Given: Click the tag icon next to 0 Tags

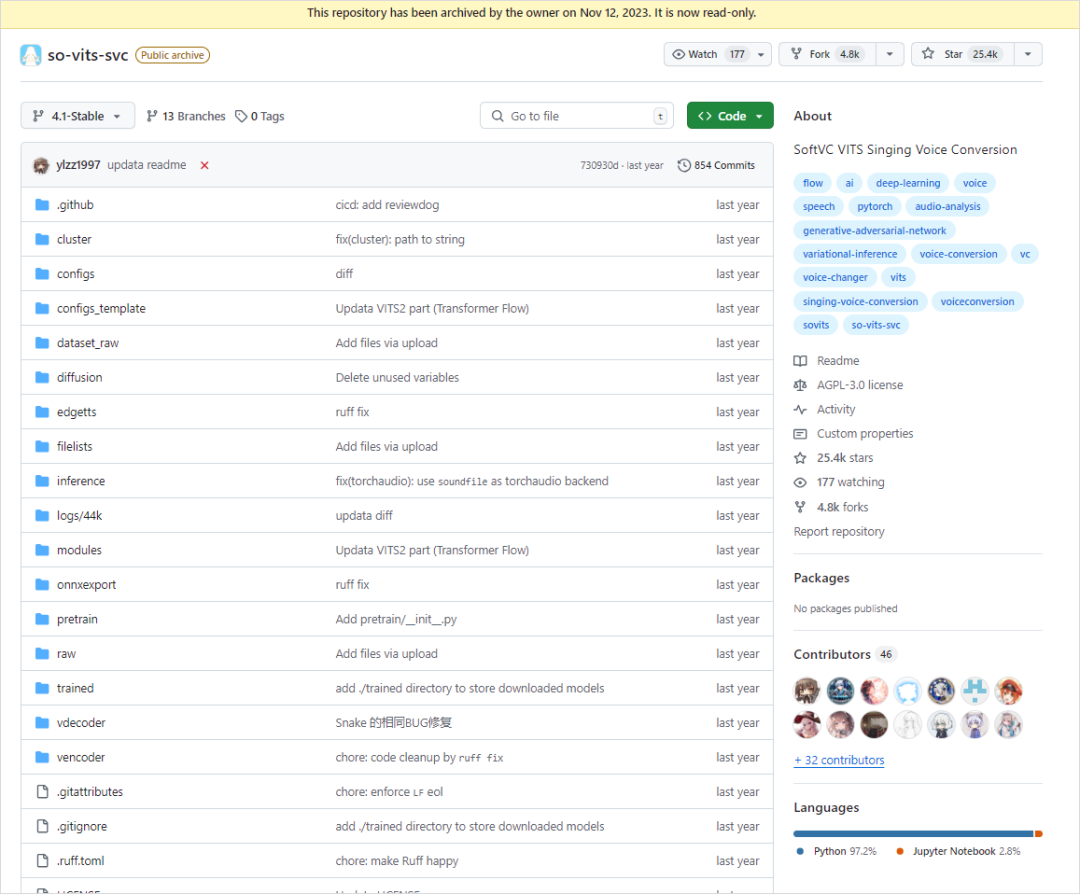Looking at the screenshot, I should pyautogui.click(x=240, y=116).
